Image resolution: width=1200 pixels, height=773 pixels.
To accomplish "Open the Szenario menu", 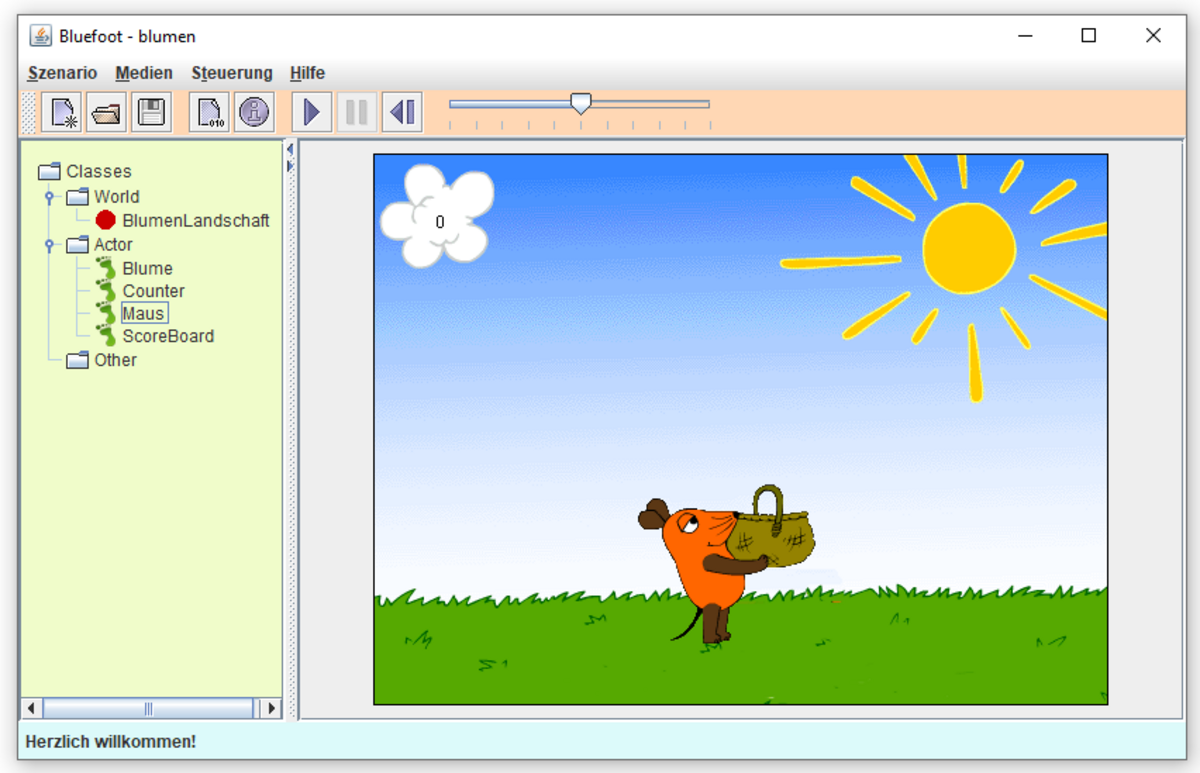I will pos(62,73).
